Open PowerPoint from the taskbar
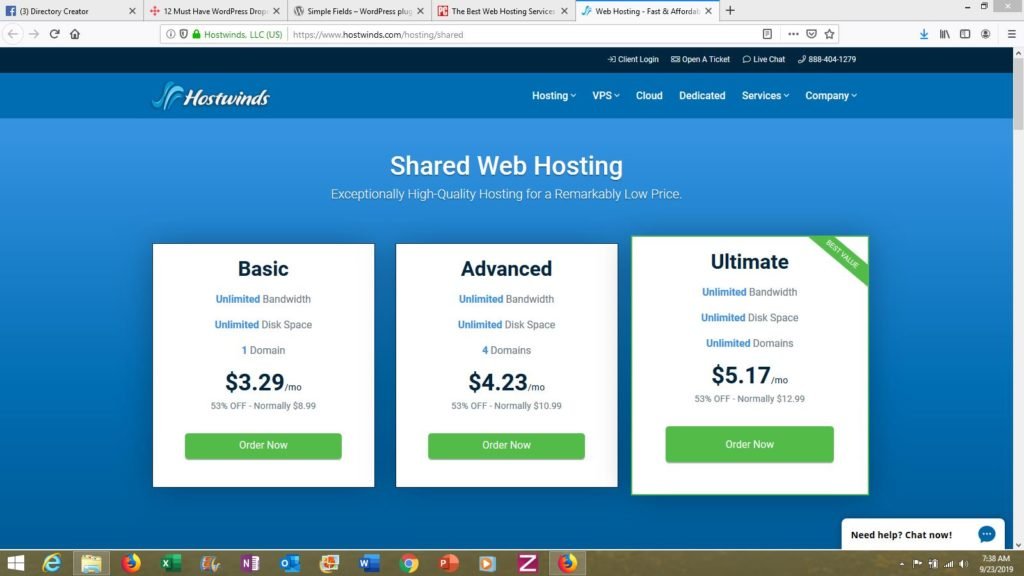 (449, 563)
